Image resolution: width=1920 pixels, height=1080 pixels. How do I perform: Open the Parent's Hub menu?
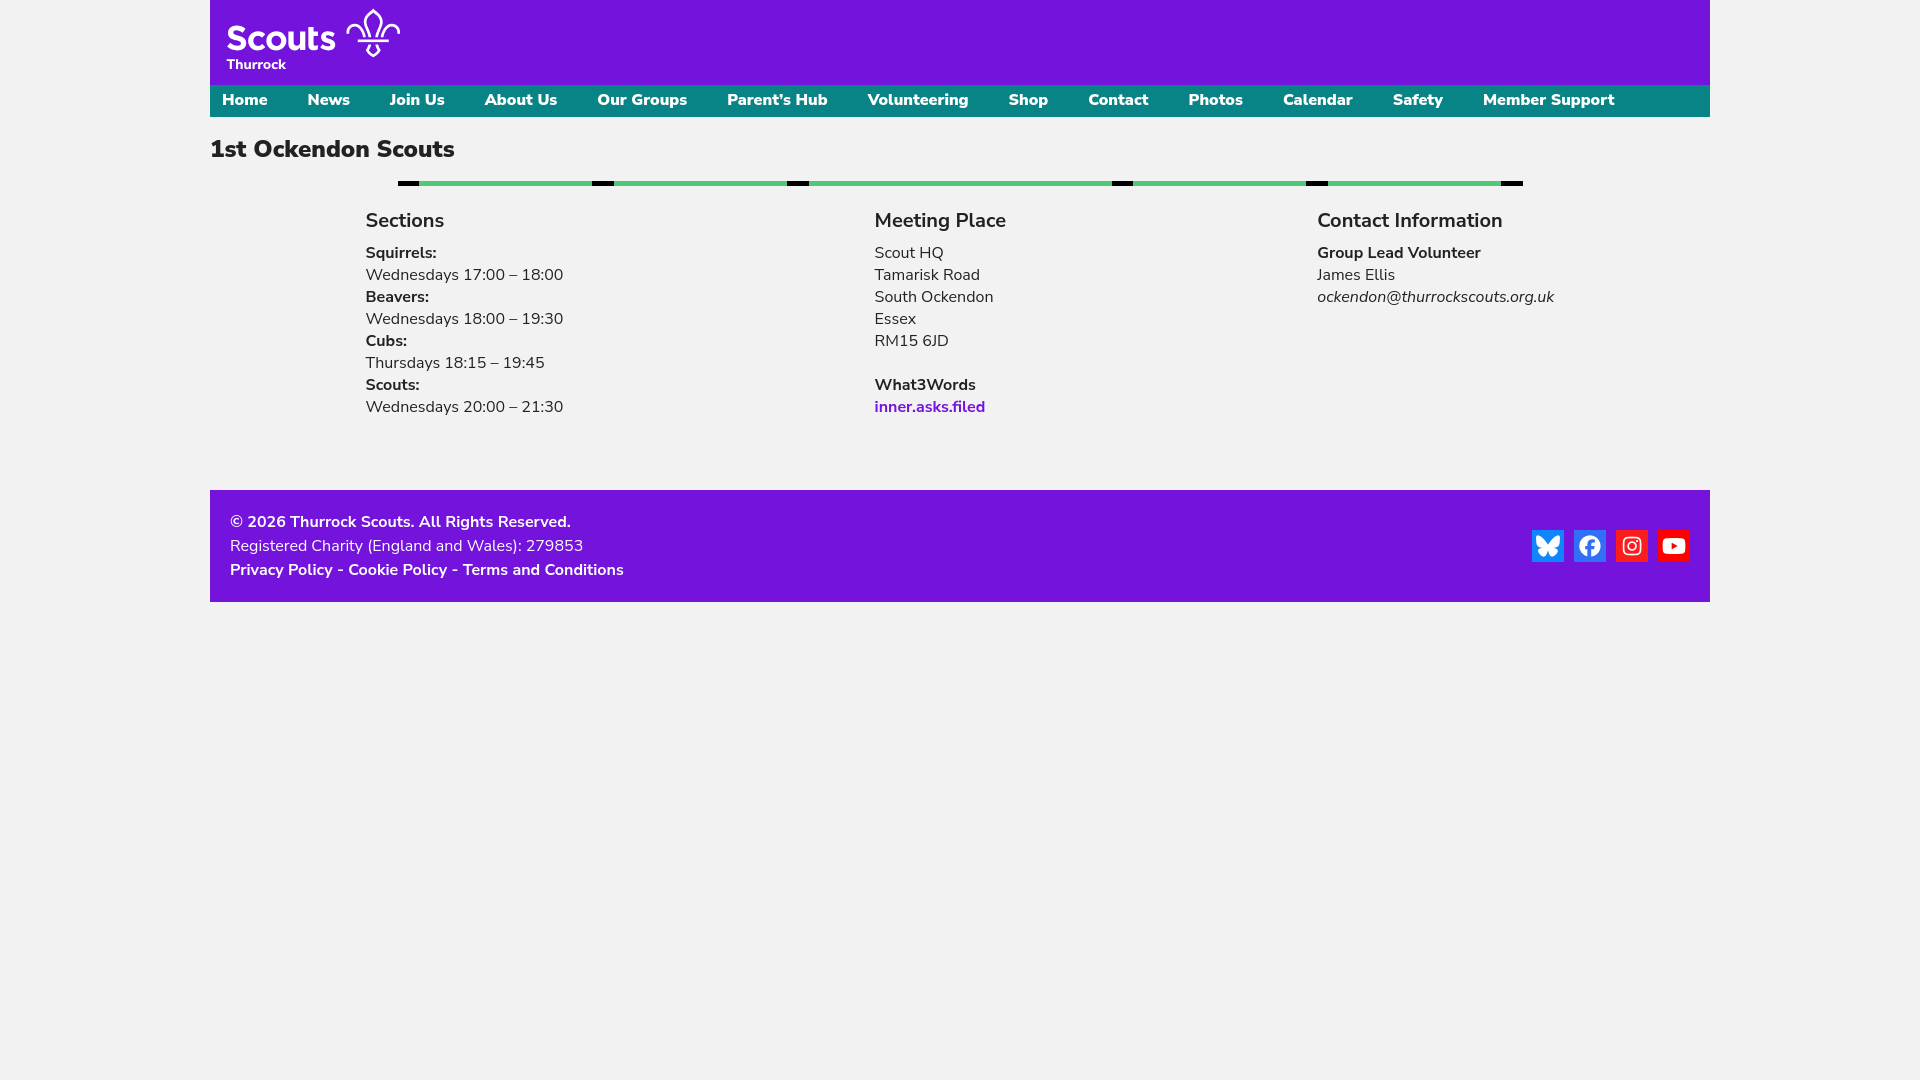[777, 100]
